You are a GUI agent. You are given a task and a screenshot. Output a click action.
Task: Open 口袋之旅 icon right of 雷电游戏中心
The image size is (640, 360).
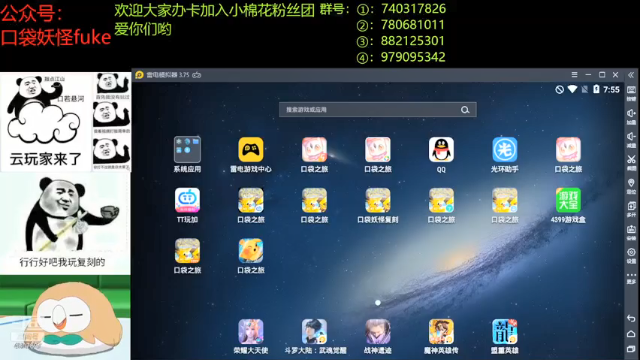314,150
